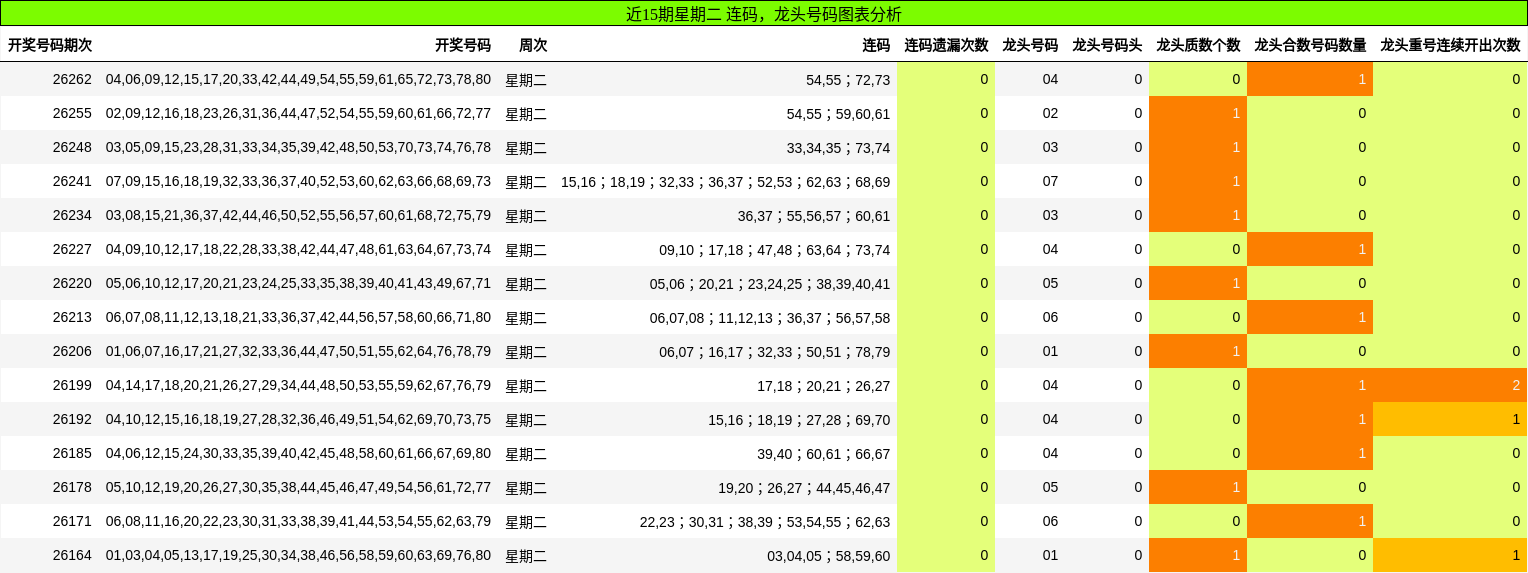The image size is (1528, 573).
Task: Click the 龙头质数个数 column header
Action: (x=1198, y=45)
